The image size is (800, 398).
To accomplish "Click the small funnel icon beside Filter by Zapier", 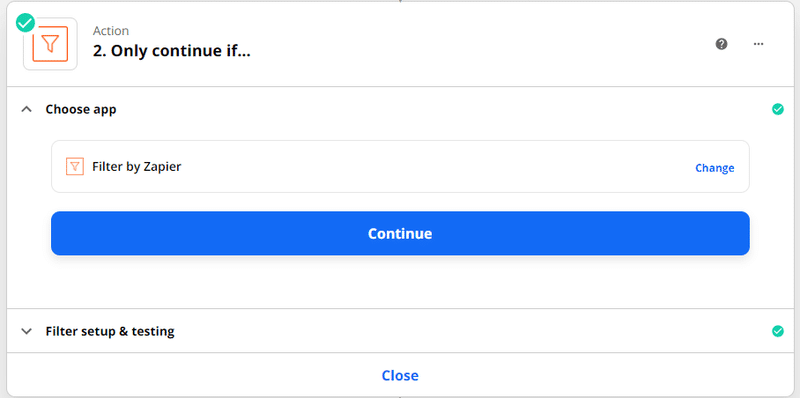I will coord(74,166).
